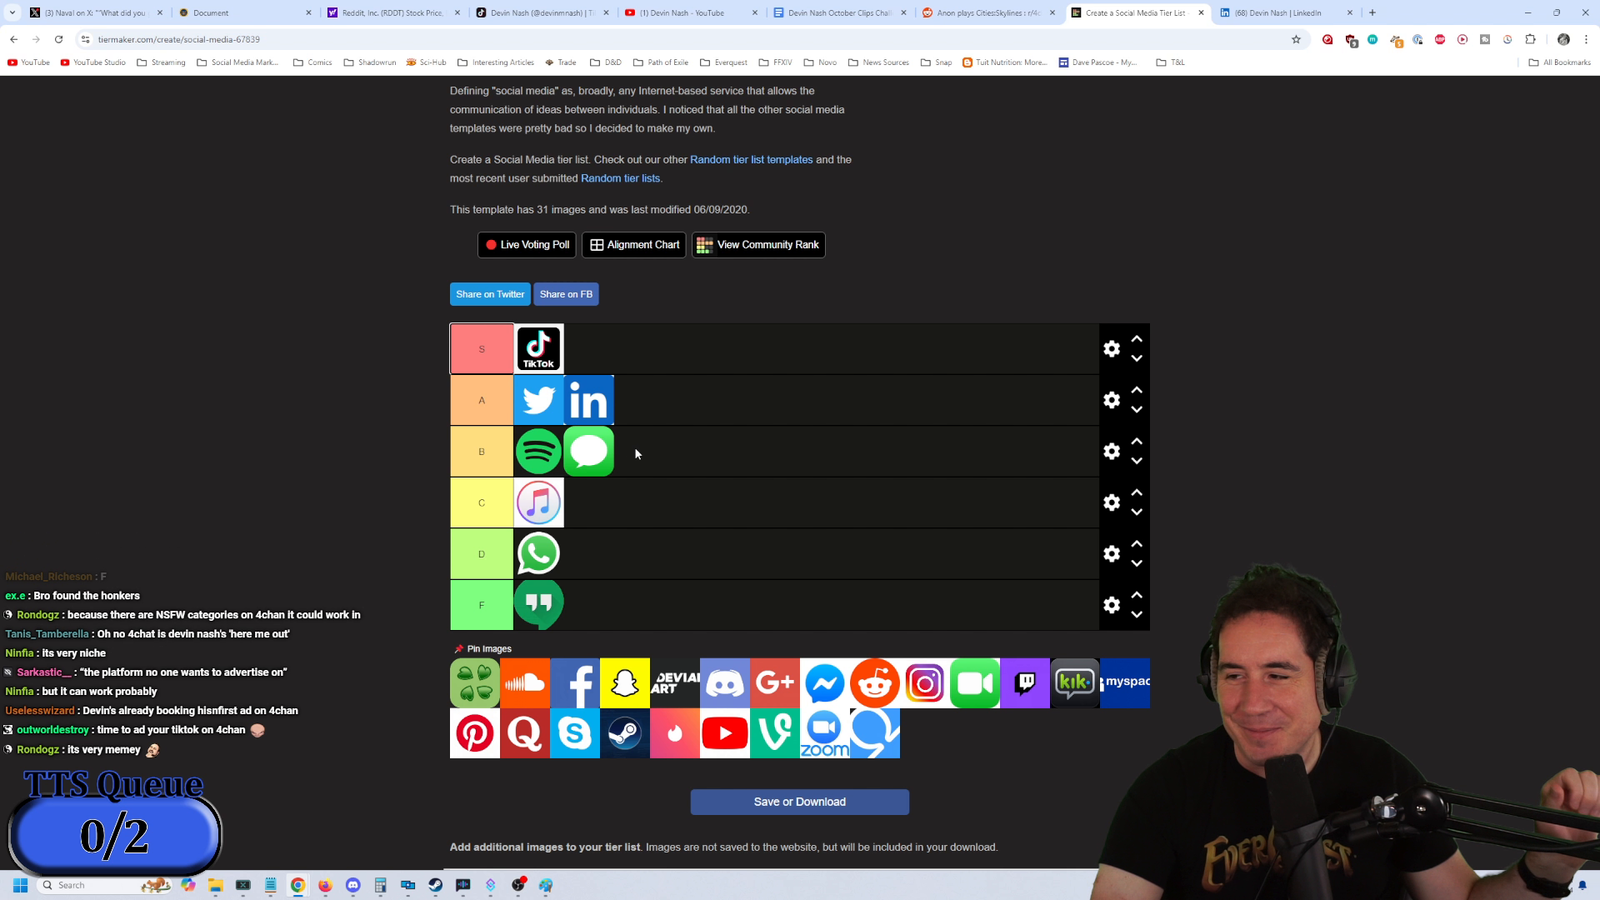Open the Alignment Chart button

[x=634, y=245]
